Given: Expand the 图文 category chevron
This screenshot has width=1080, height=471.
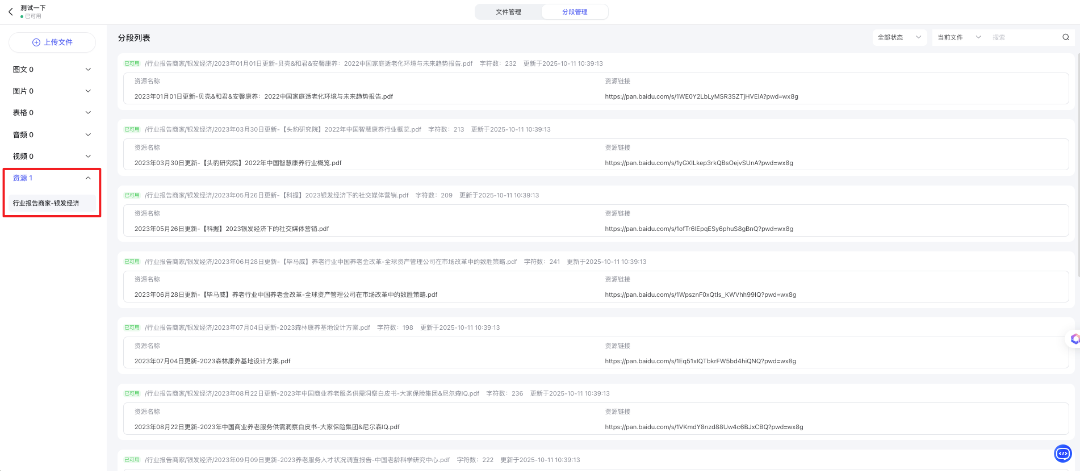Looking at the screenshot, I should coord(89,70).
